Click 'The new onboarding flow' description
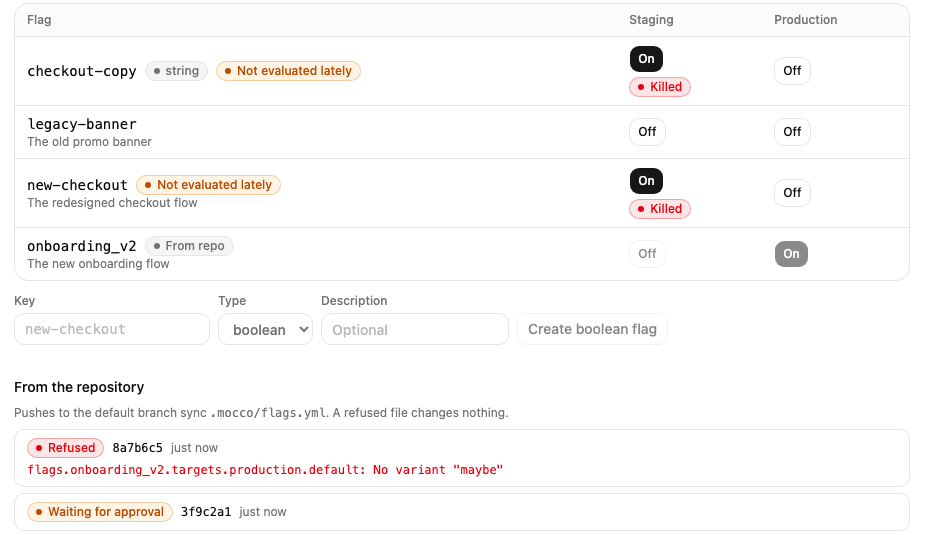925x535 pixels. tap(98, 264)
